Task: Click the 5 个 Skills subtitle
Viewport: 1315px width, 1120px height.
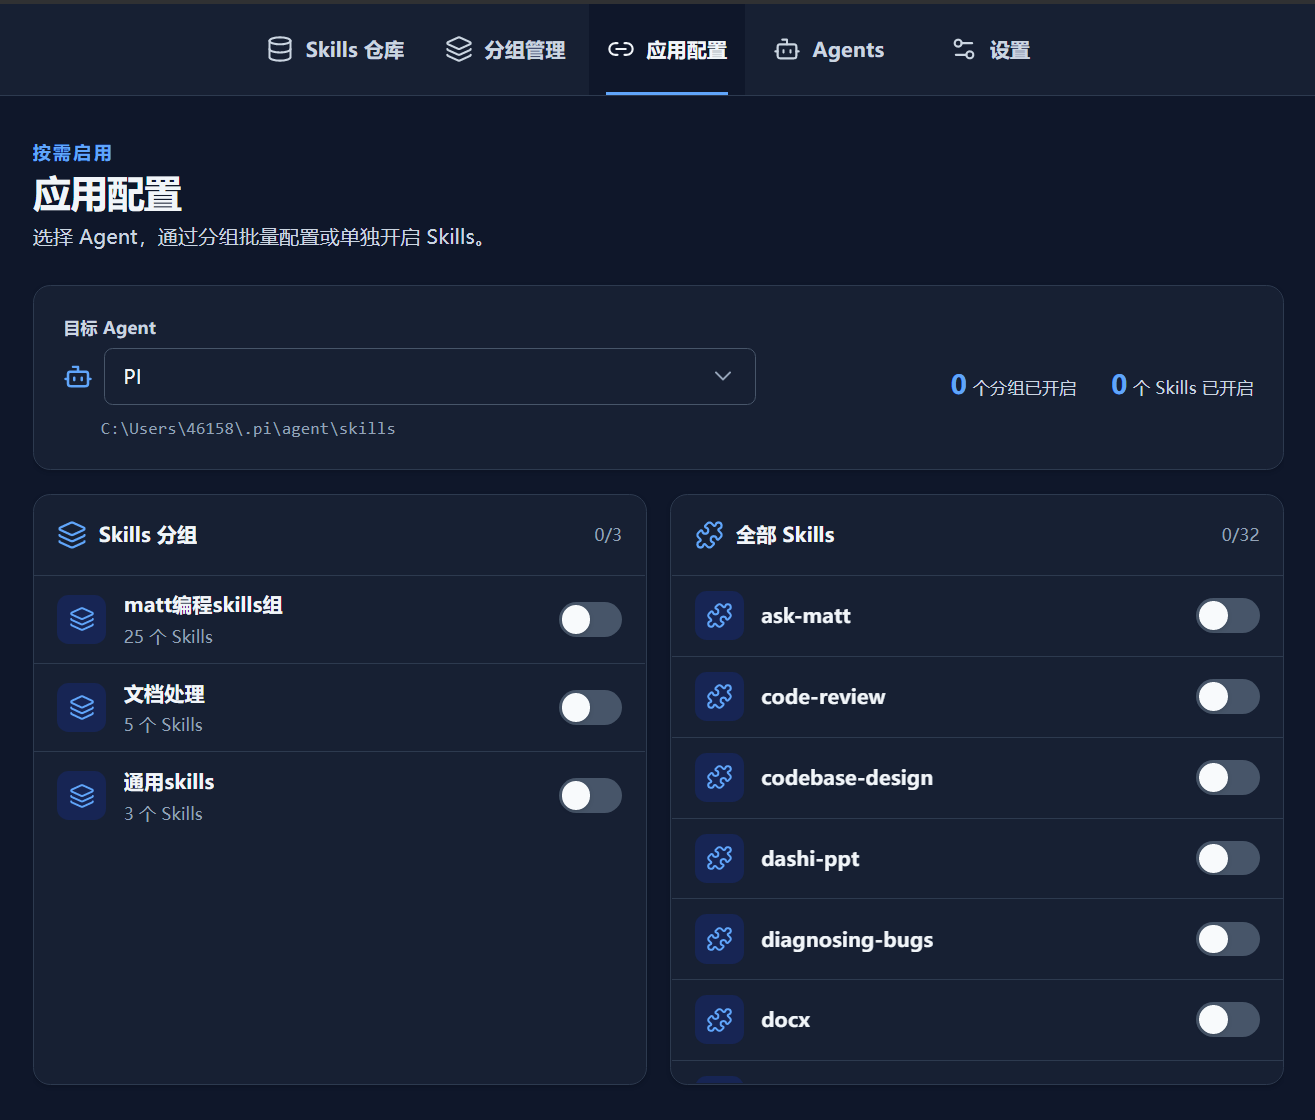Action: coord(163,725)
